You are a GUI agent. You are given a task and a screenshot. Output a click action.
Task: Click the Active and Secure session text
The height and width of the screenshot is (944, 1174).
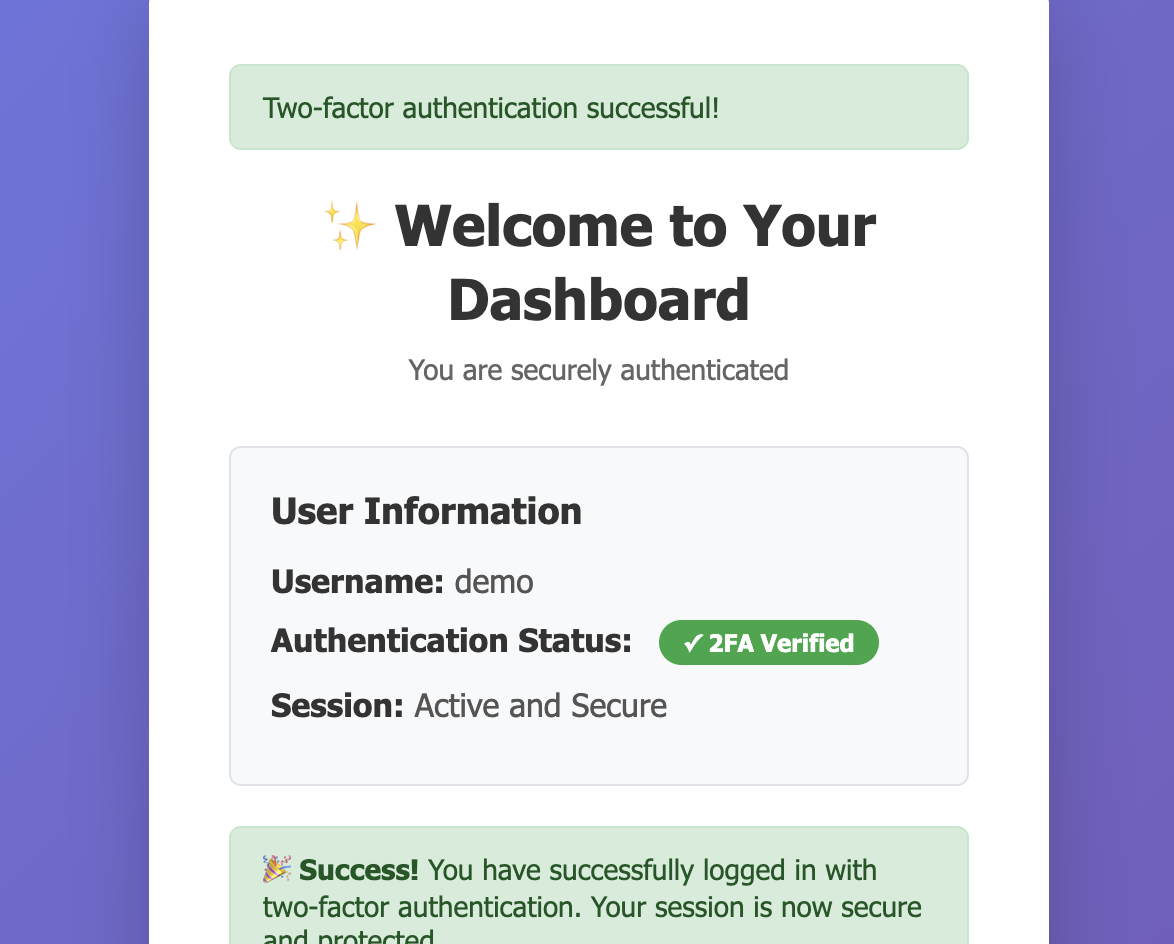[540, 706]
